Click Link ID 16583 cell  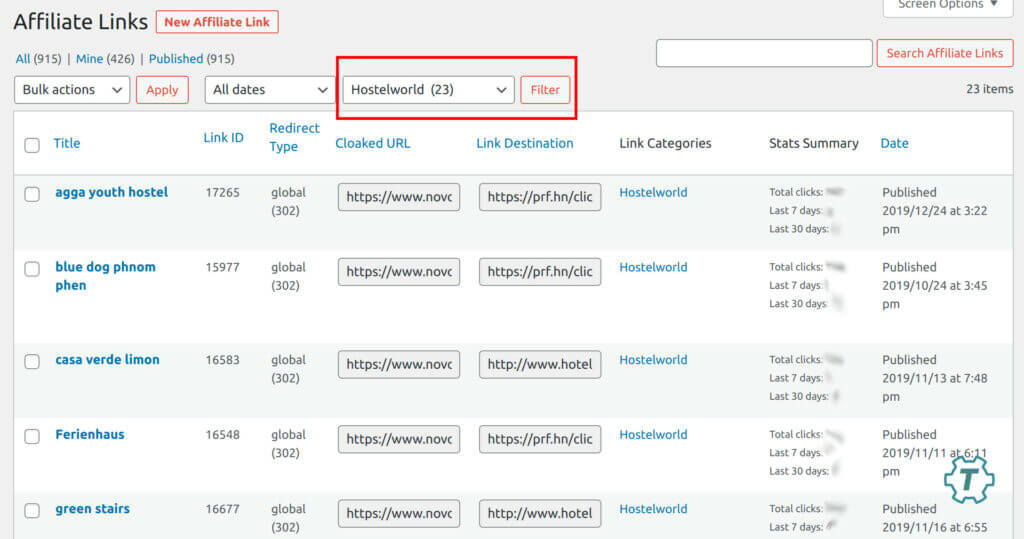[x=223, y=359]
